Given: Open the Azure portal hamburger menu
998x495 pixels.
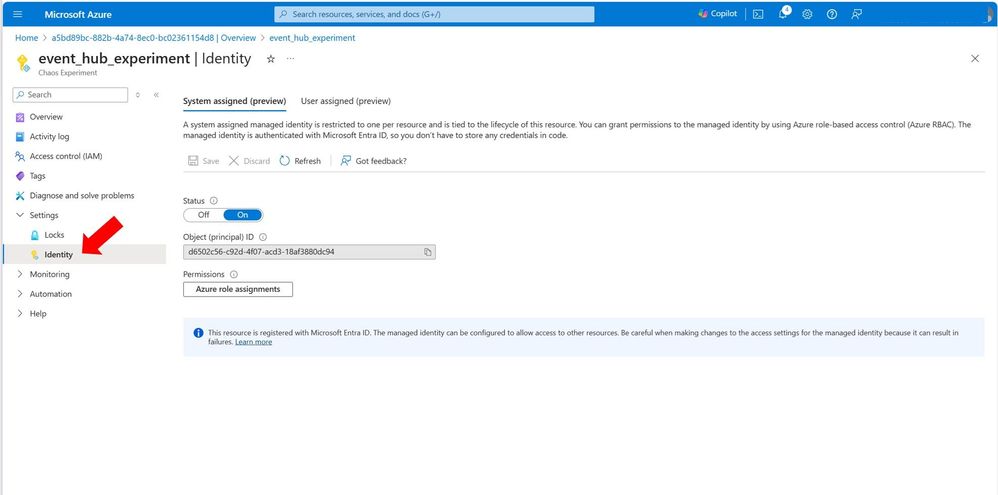Looking at the screenshot, I should pos(18,14).
